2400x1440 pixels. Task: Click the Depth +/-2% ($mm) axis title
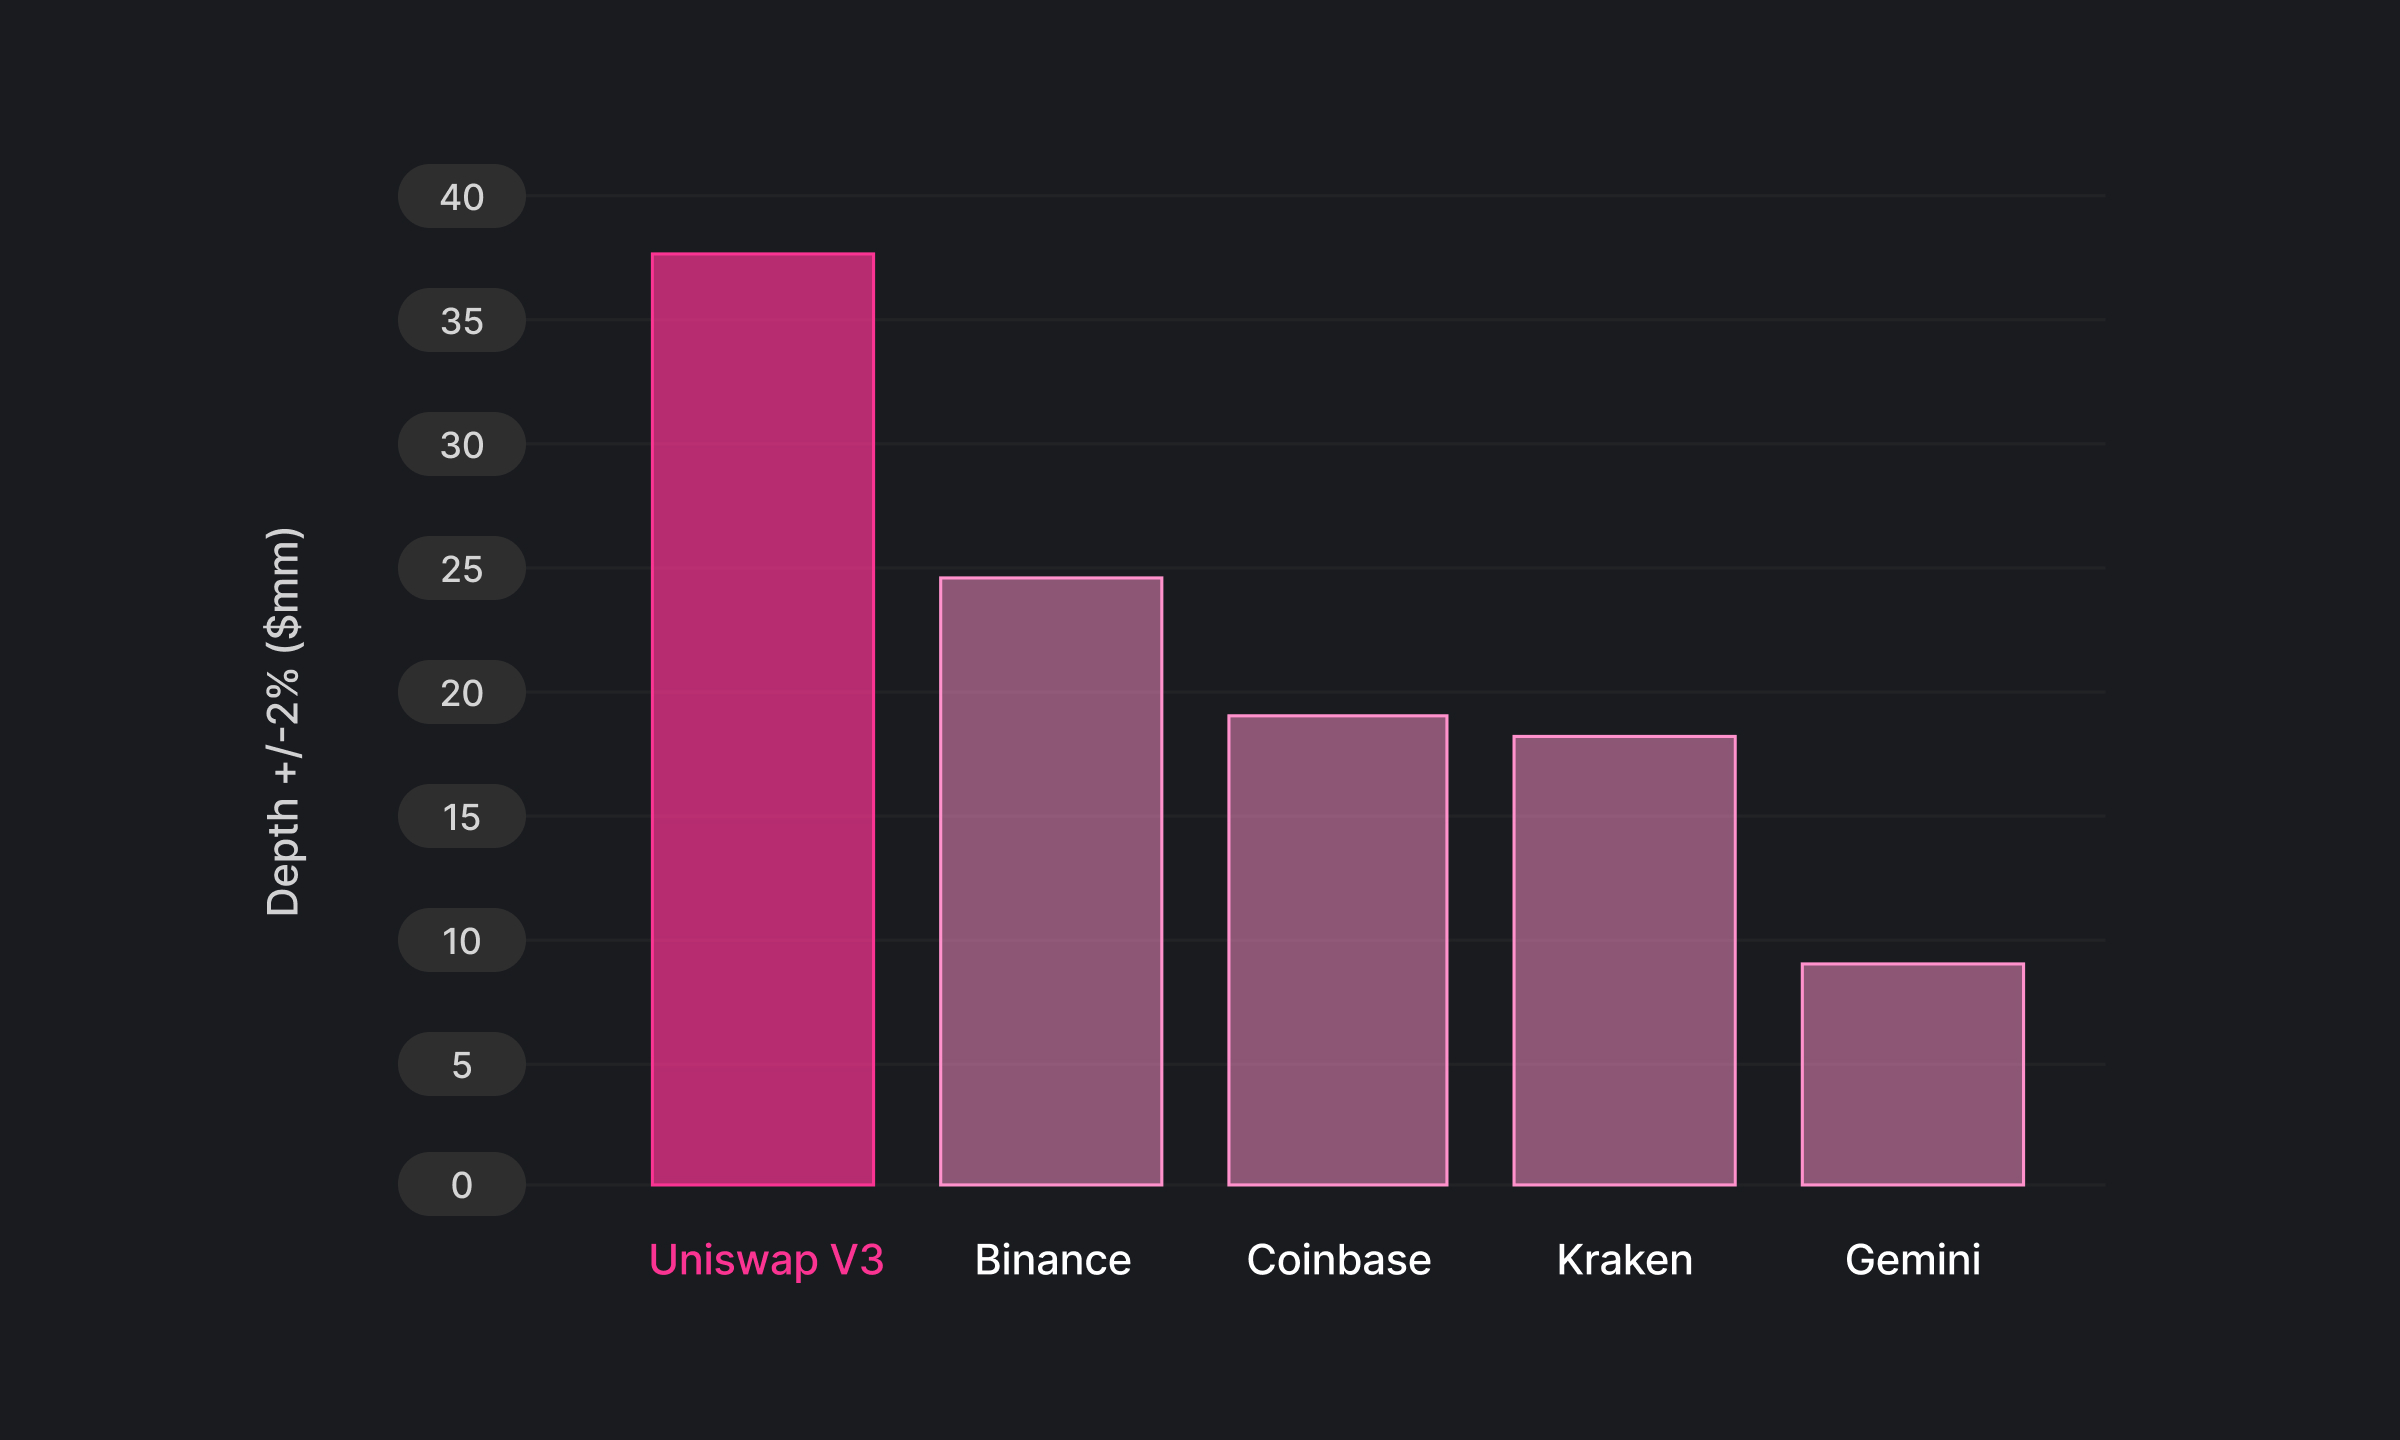284,721
